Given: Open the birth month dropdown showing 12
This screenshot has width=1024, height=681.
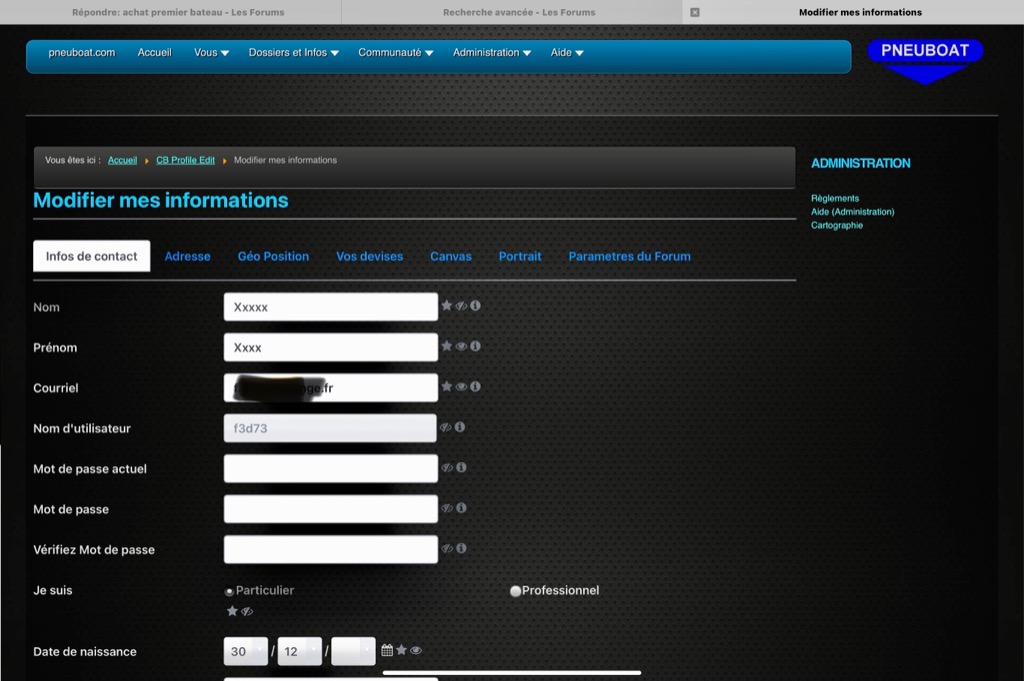Looking at the screenshot, I should (299, 651).
